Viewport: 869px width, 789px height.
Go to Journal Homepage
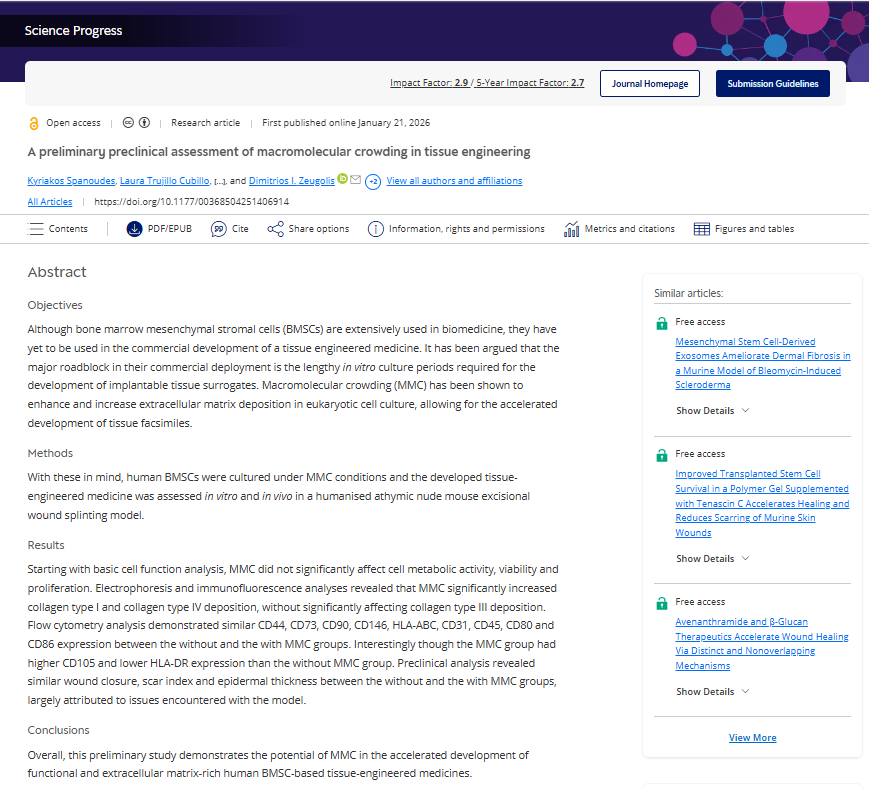tap(649, 84)
